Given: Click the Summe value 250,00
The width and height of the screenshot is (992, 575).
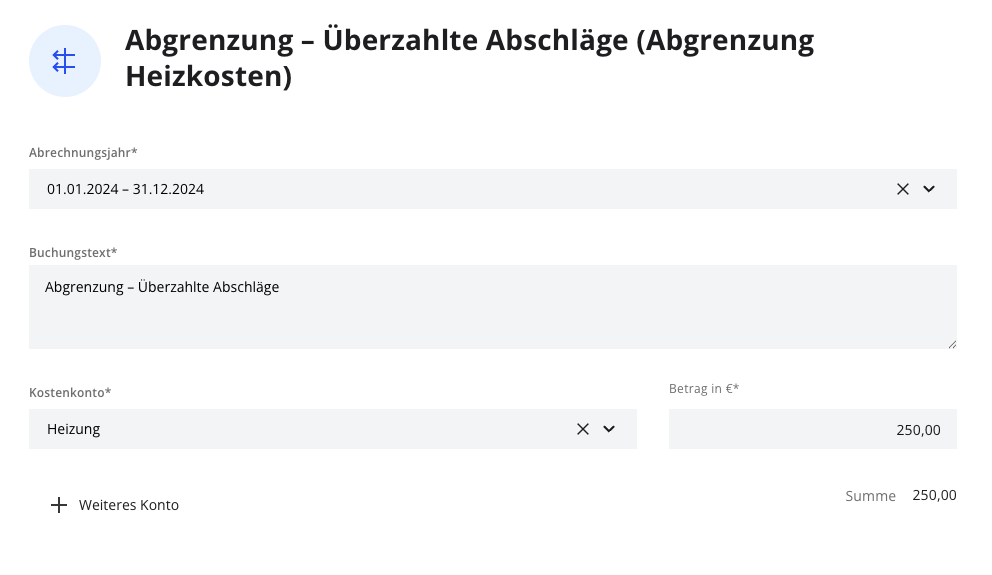Looking at the screenshot, I should point(934,495).
